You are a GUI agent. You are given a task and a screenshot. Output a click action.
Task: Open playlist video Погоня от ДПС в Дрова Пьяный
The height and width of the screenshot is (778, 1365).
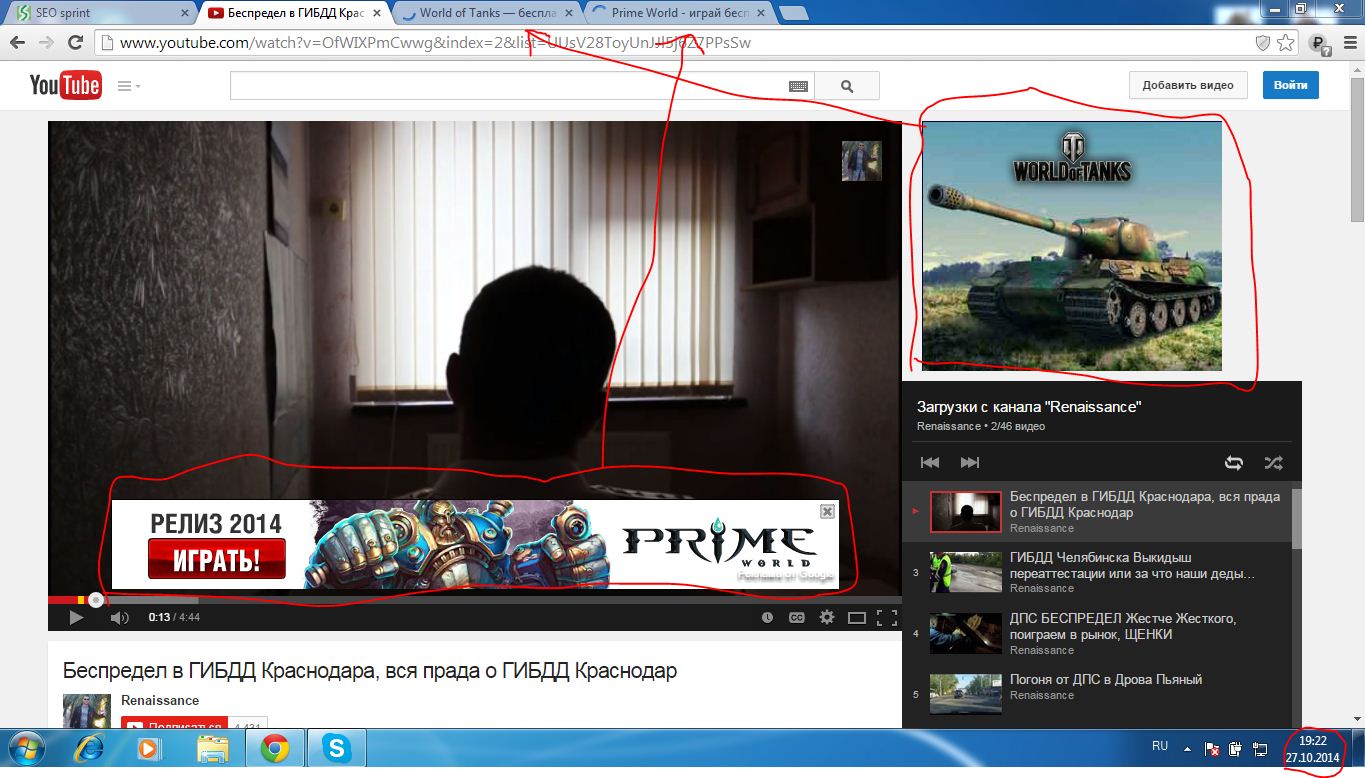pos(1096,694)
